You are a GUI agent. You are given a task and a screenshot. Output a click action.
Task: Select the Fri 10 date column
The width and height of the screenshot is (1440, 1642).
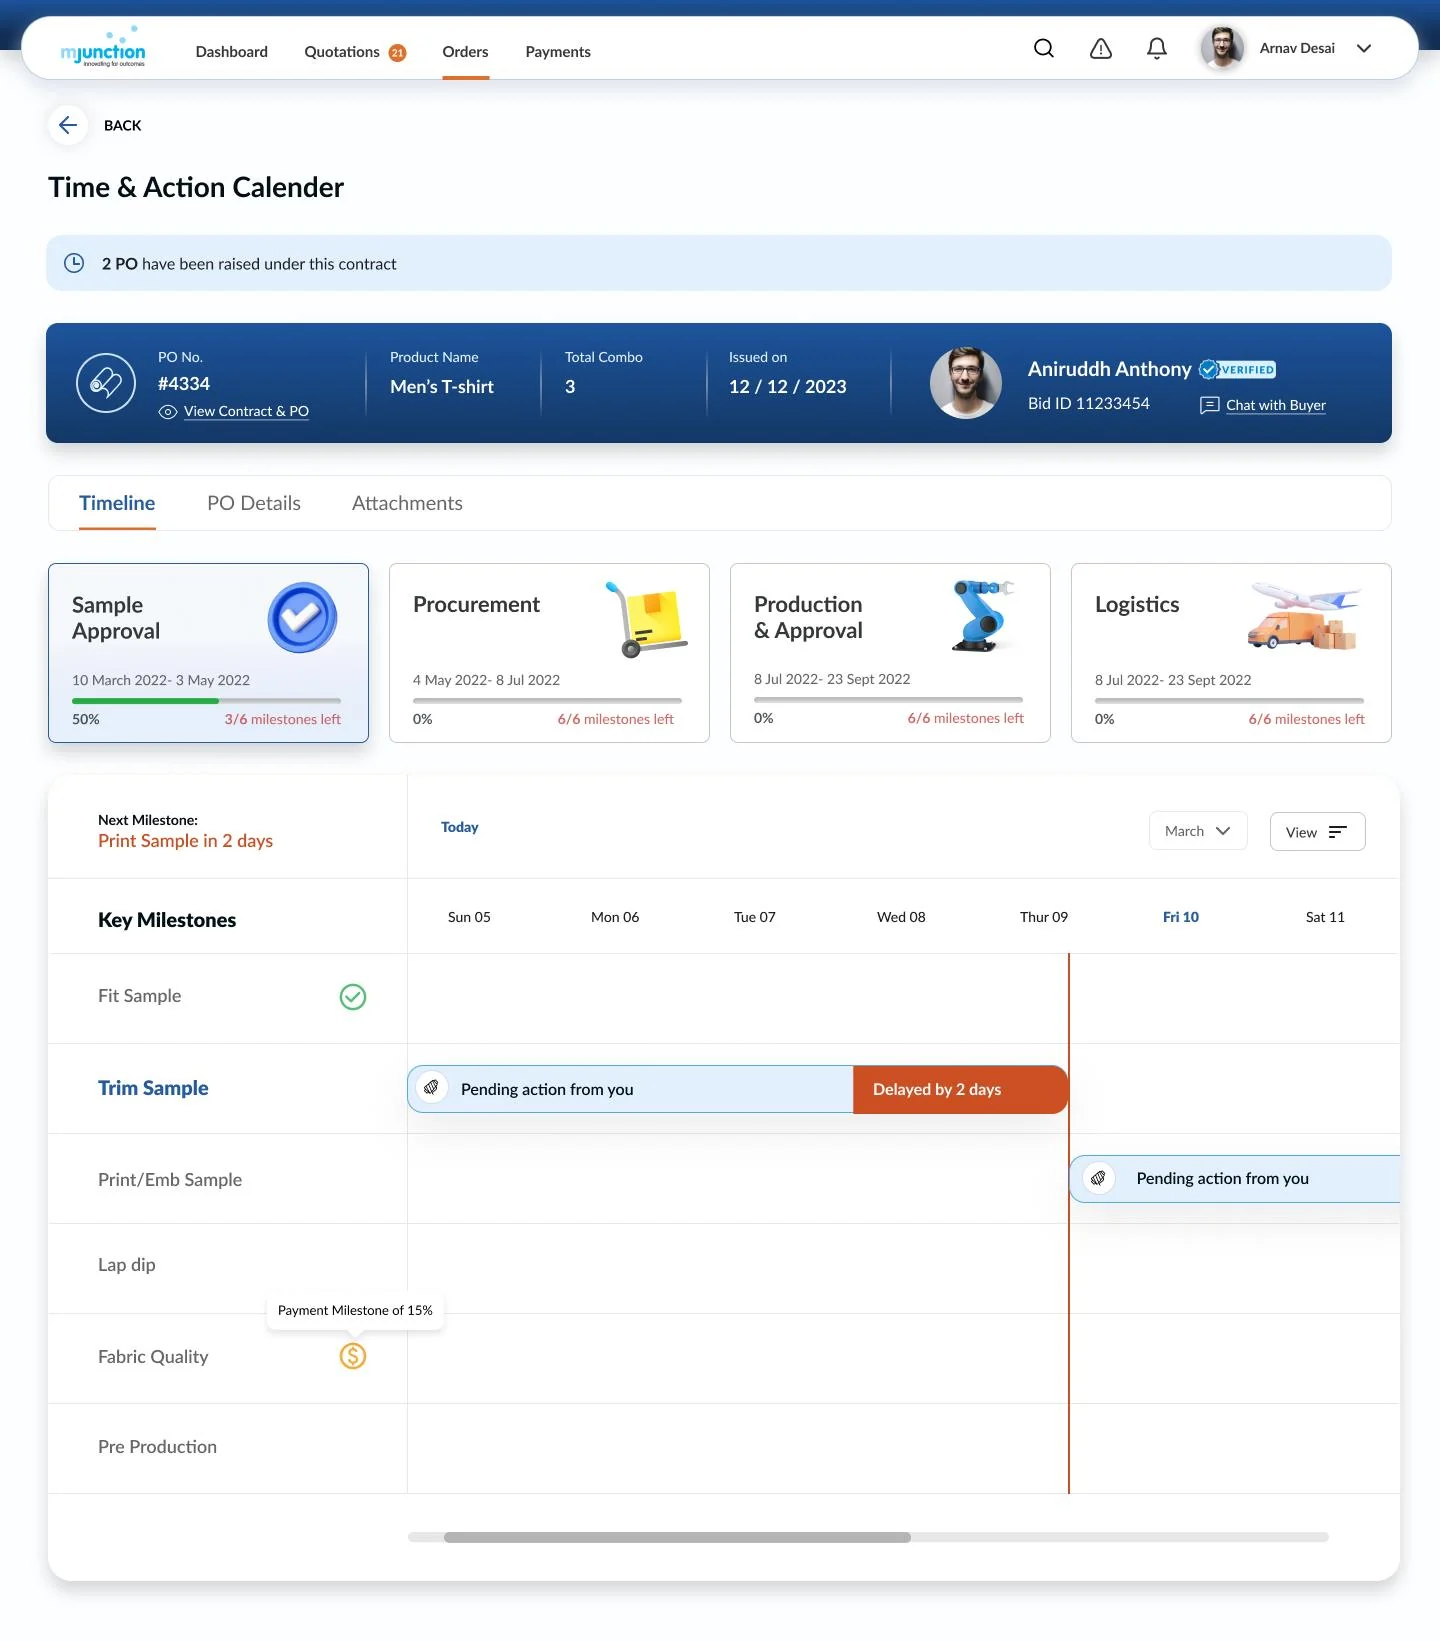(1181, 917)
